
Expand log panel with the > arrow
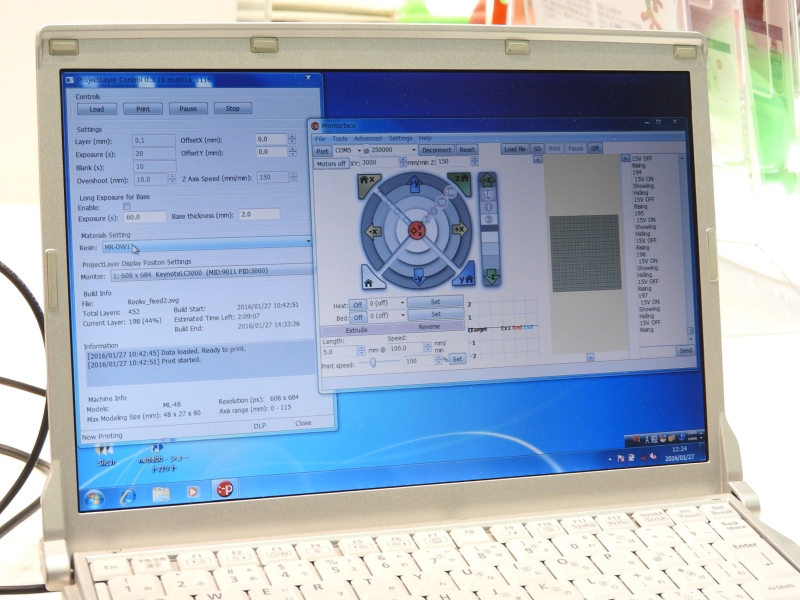pos(626,159)
